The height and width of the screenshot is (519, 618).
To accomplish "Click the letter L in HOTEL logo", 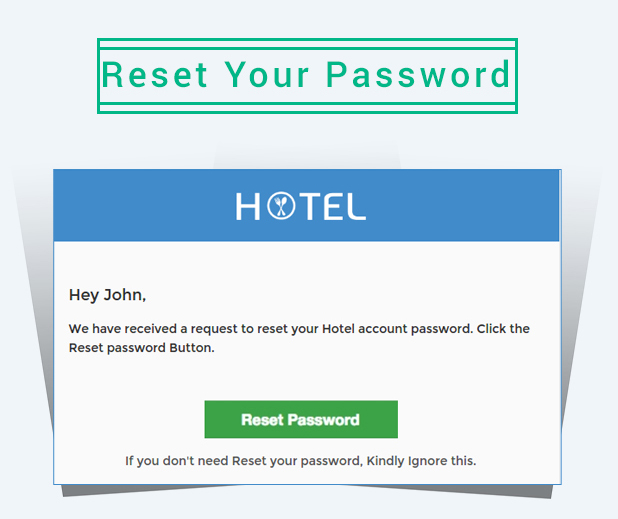I will [356, 206].
